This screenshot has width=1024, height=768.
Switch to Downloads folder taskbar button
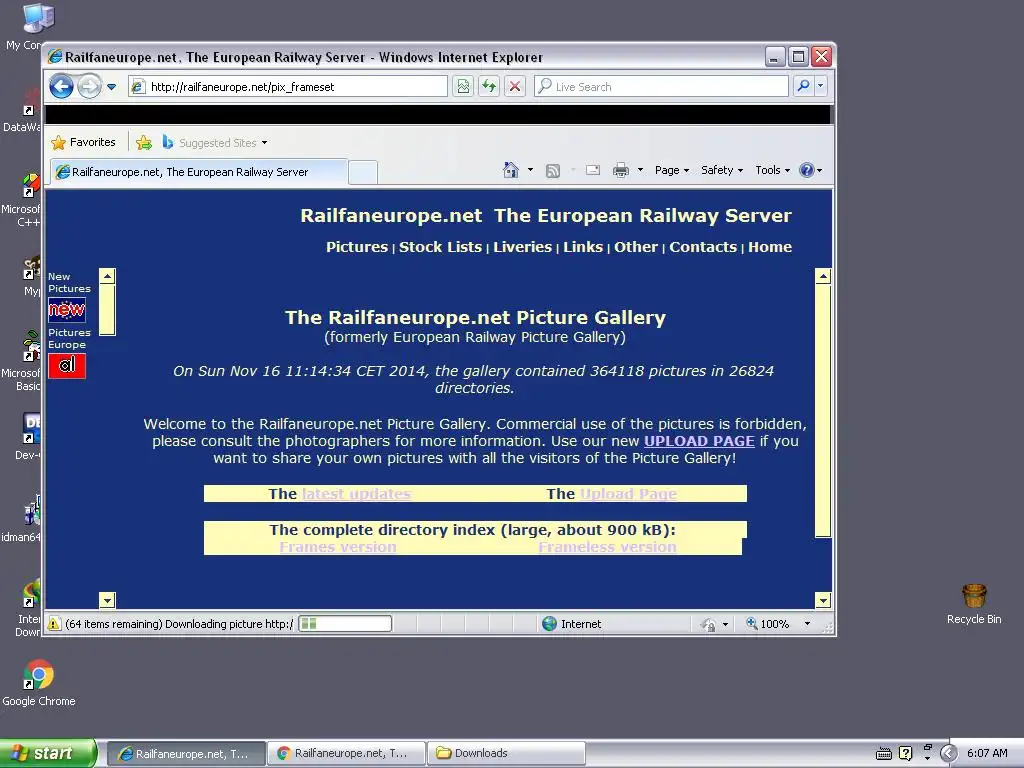click(x=505, y=754)
